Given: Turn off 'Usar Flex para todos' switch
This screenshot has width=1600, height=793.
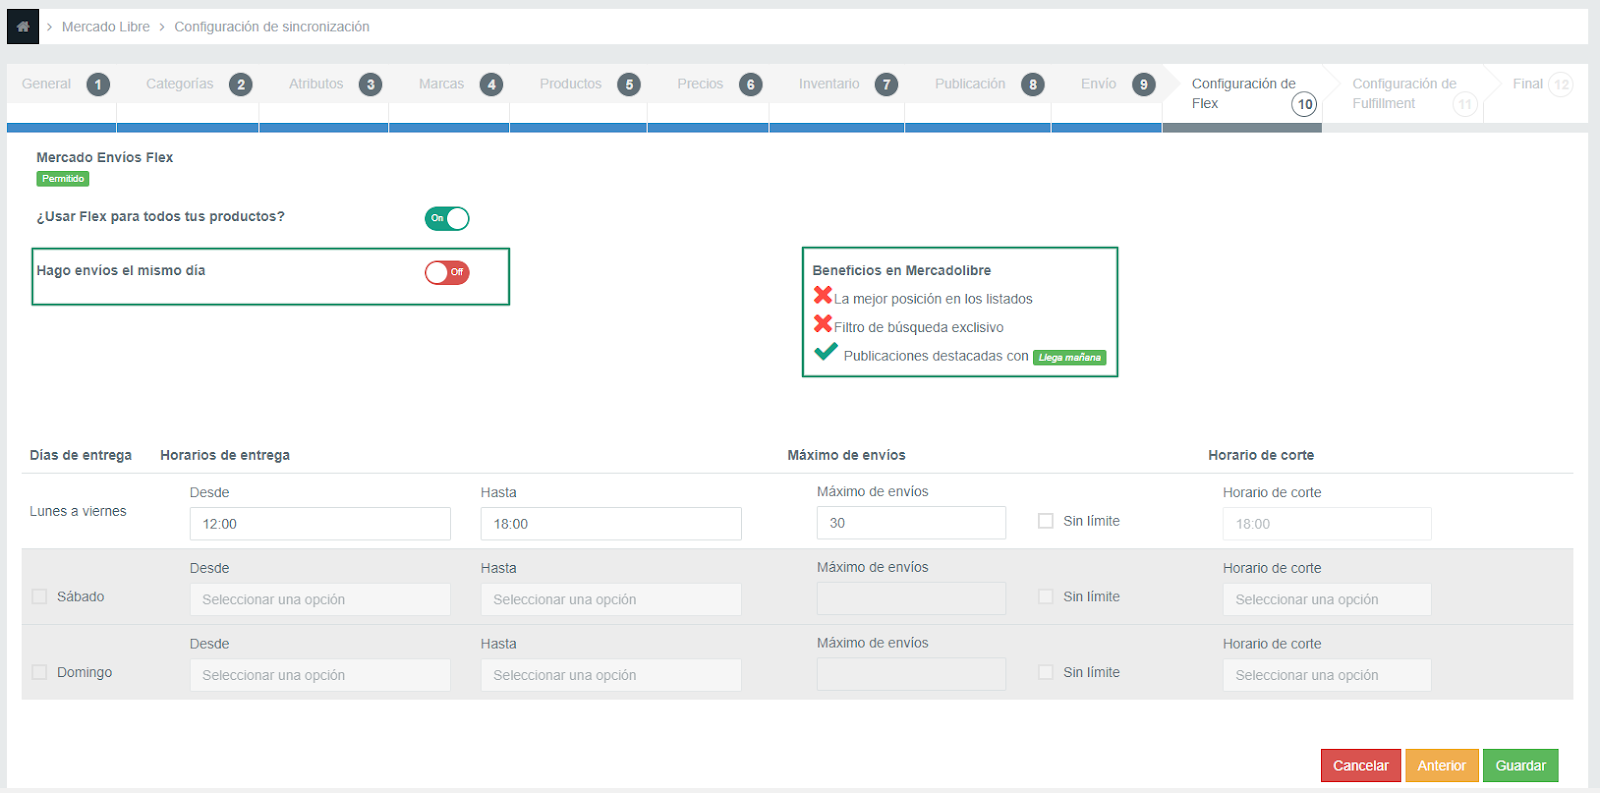Looking at the screenshot, I should [447, 219].
